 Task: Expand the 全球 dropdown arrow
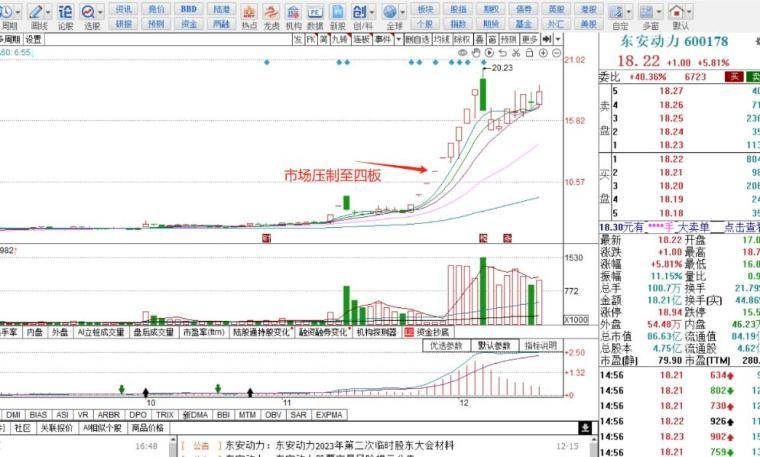(402, 12)
